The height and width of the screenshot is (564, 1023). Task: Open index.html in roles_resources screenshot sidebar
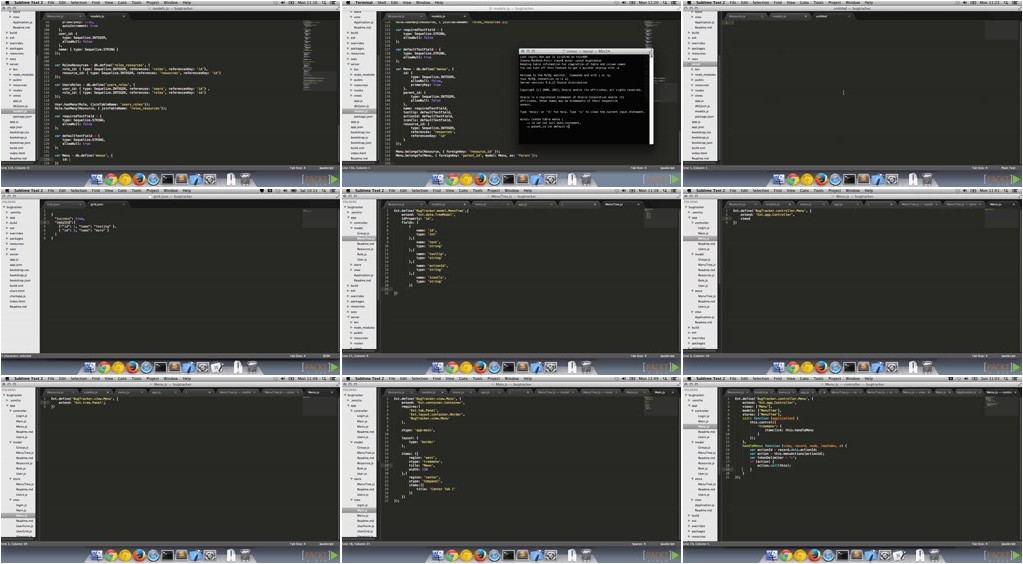20,153
